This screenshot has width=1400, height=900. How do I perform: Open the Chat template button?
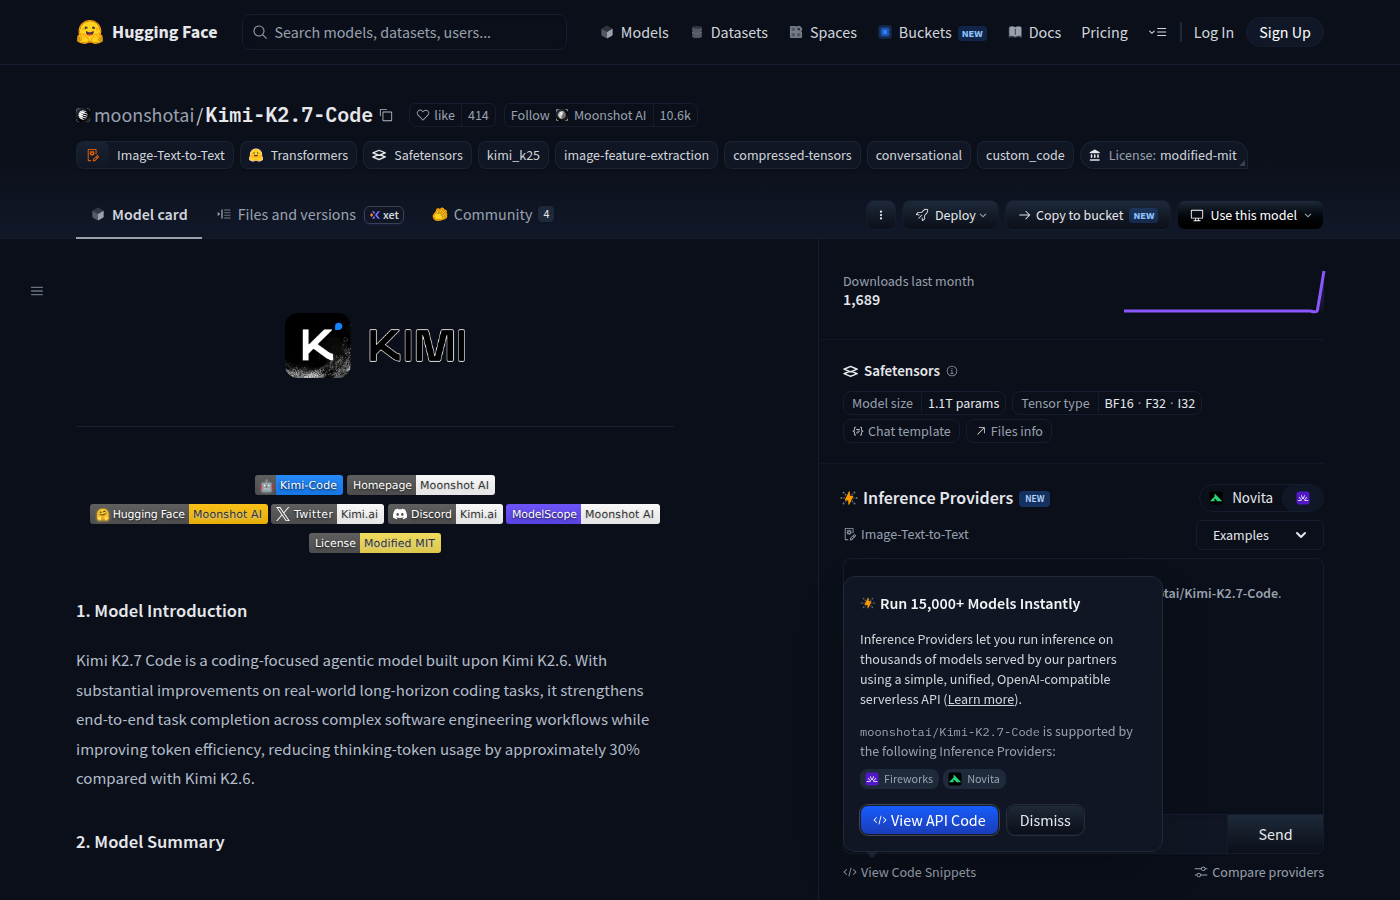pos(902,431)
